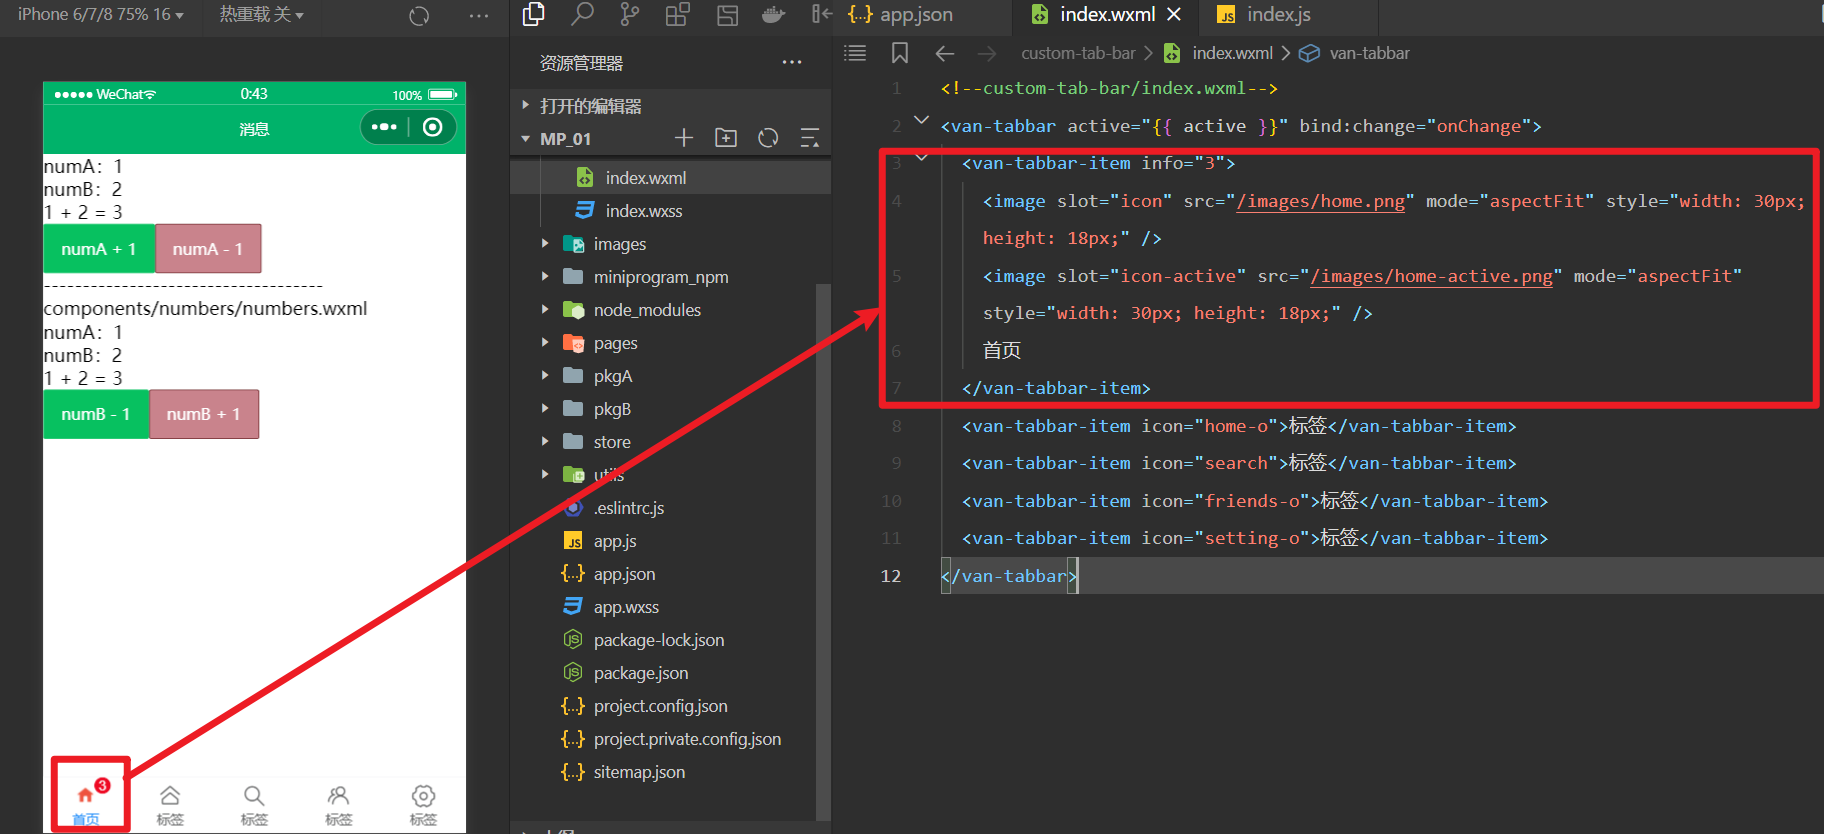Open the Search magnifier icon
Screen dimensions: 1824x834
[x=582, y=14]
